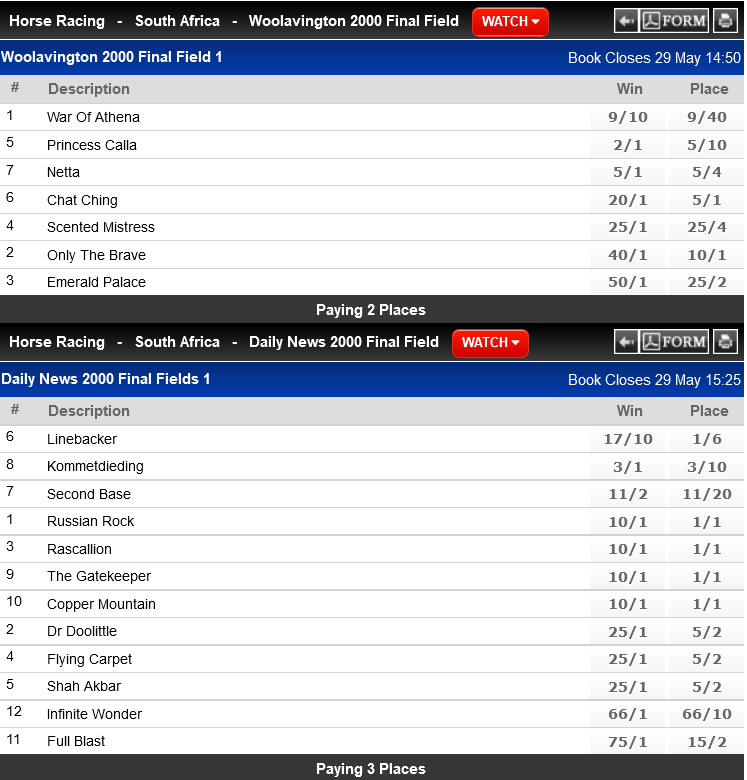
Task: Click the Woolavington 2000 Final Field 1 heading
Action: (112, 57)
